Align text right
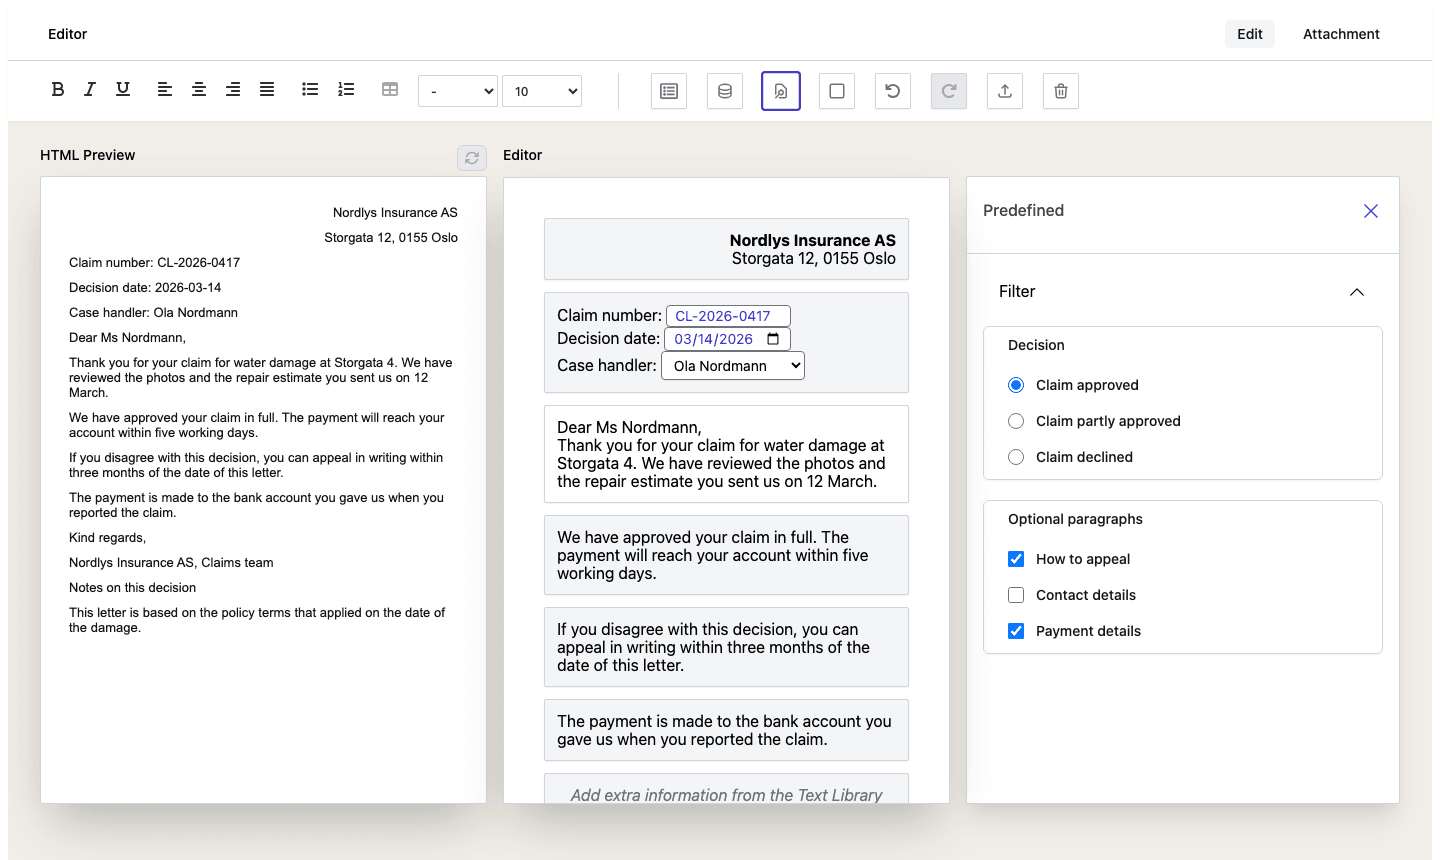The height and width of the screenshot is (860, 1440). pyautogui.click(x=233, y=89)
